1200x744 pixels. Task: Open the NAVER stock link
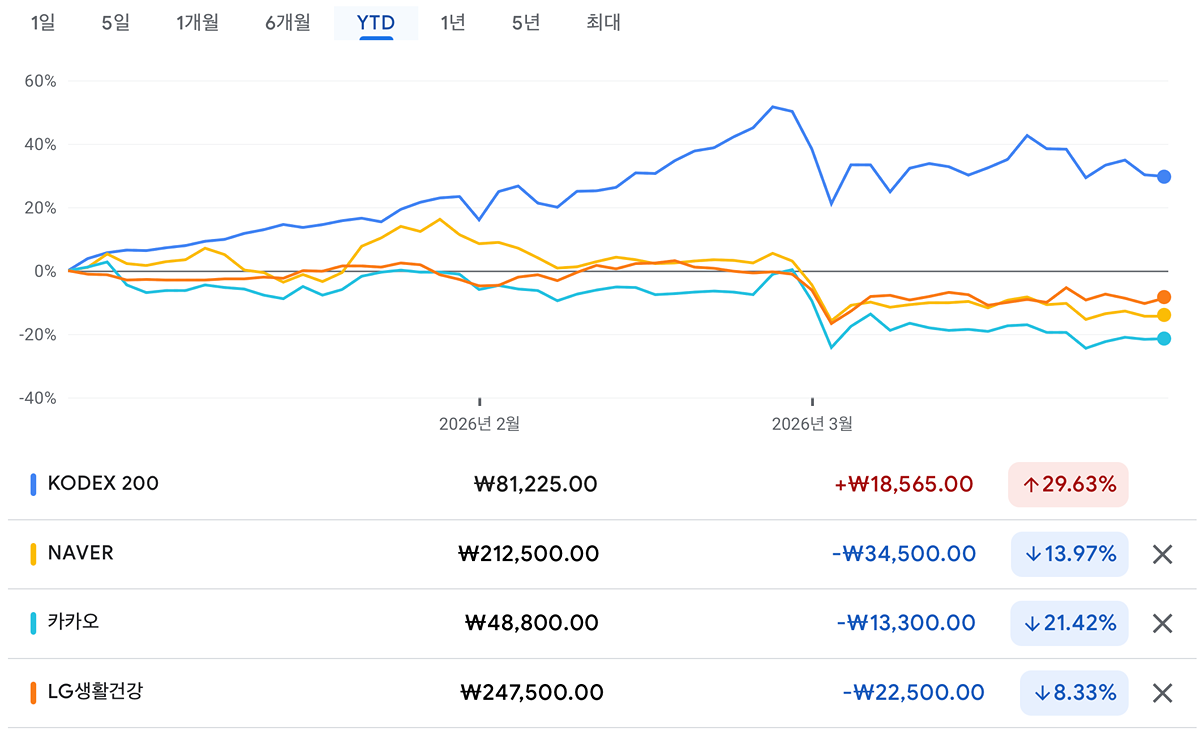coord(80,553)
